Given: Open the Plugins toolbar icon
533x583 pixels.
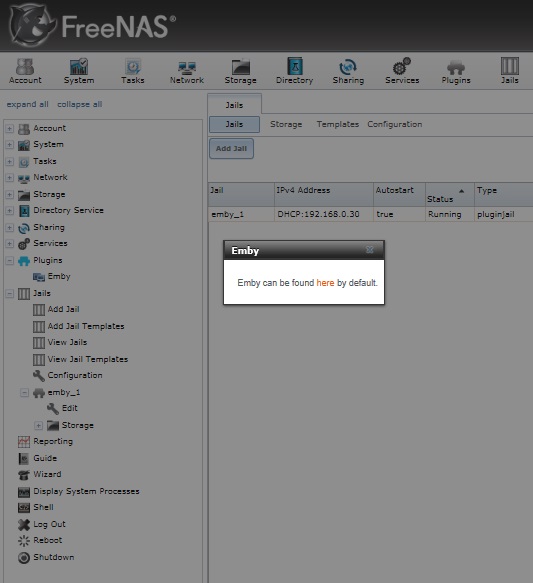Looking at the screenshot, I should [456, 71].
